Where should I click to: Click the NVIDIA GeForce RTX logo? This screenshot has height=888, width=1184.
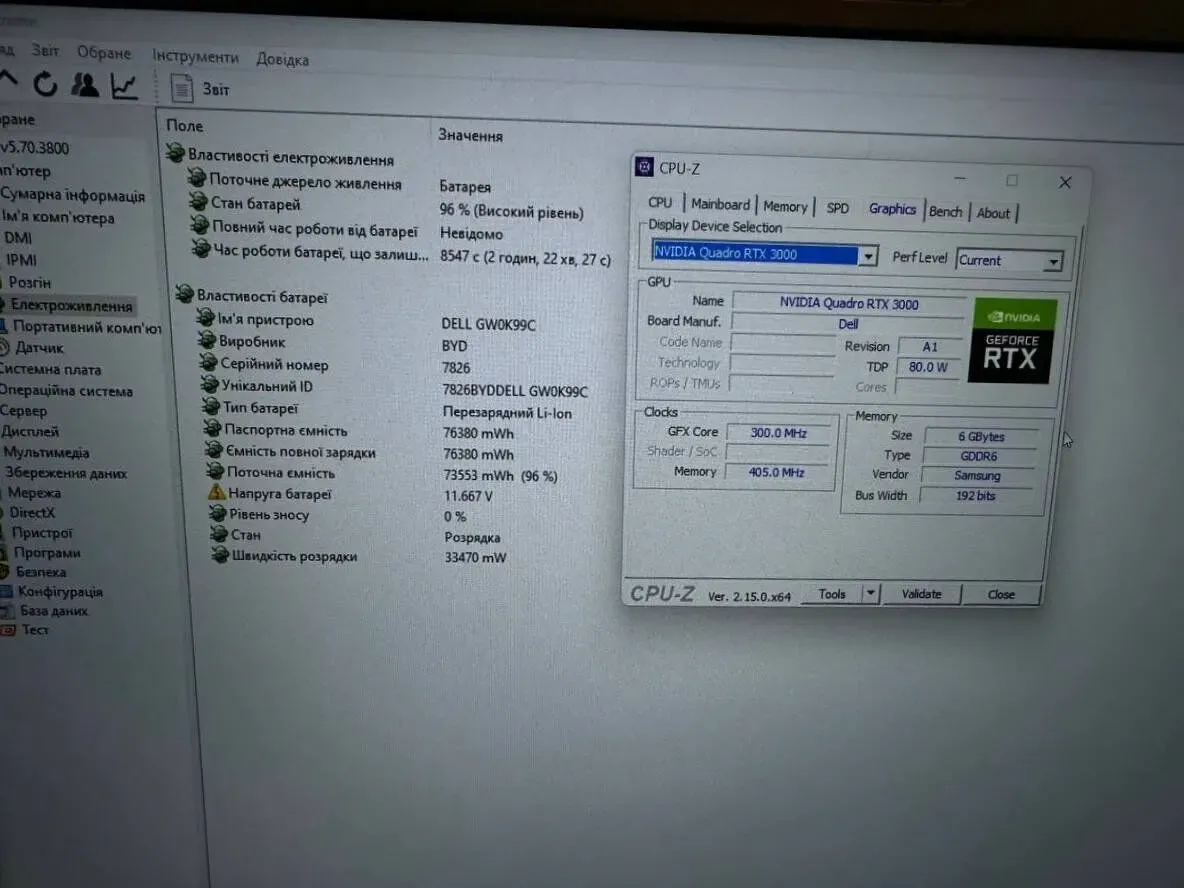tap(1012, 341)
